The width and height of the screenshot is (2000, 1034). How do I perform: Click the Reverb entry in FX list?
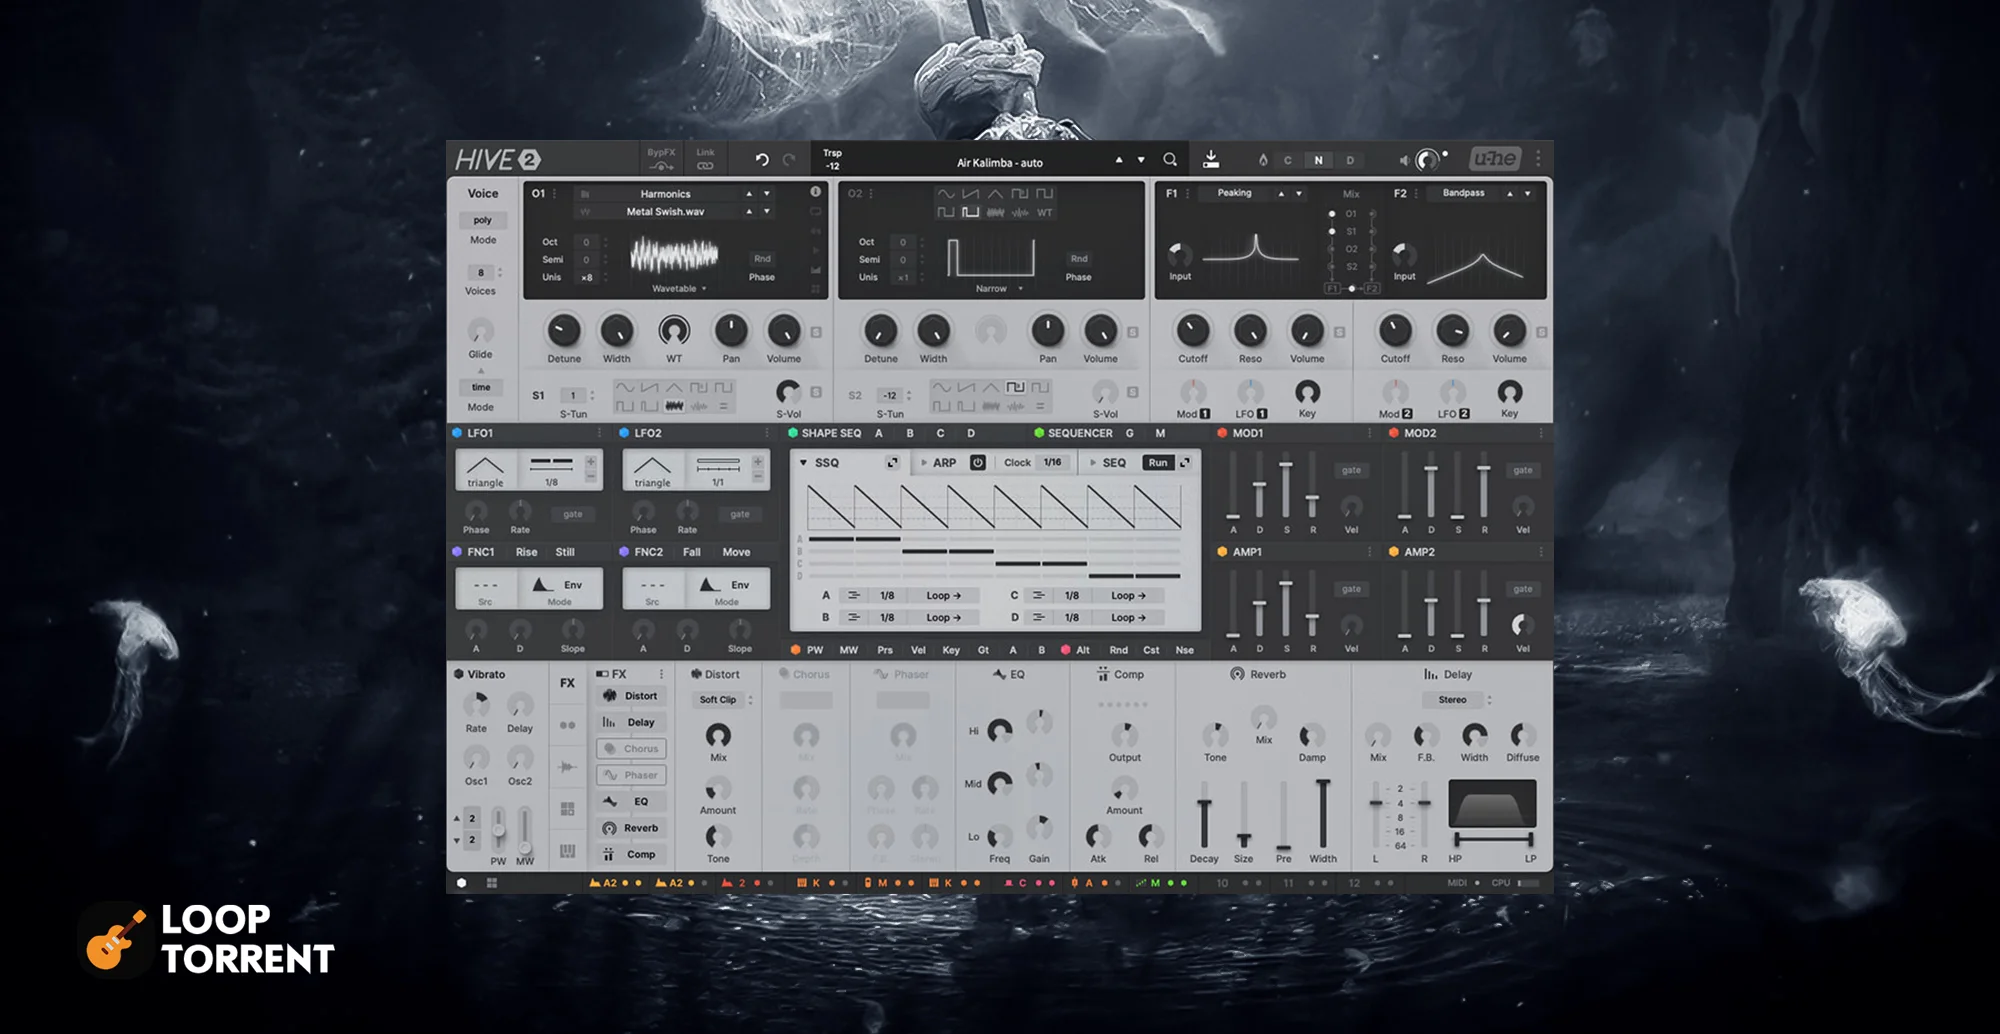pyautogui.click(x=632, y=828)
